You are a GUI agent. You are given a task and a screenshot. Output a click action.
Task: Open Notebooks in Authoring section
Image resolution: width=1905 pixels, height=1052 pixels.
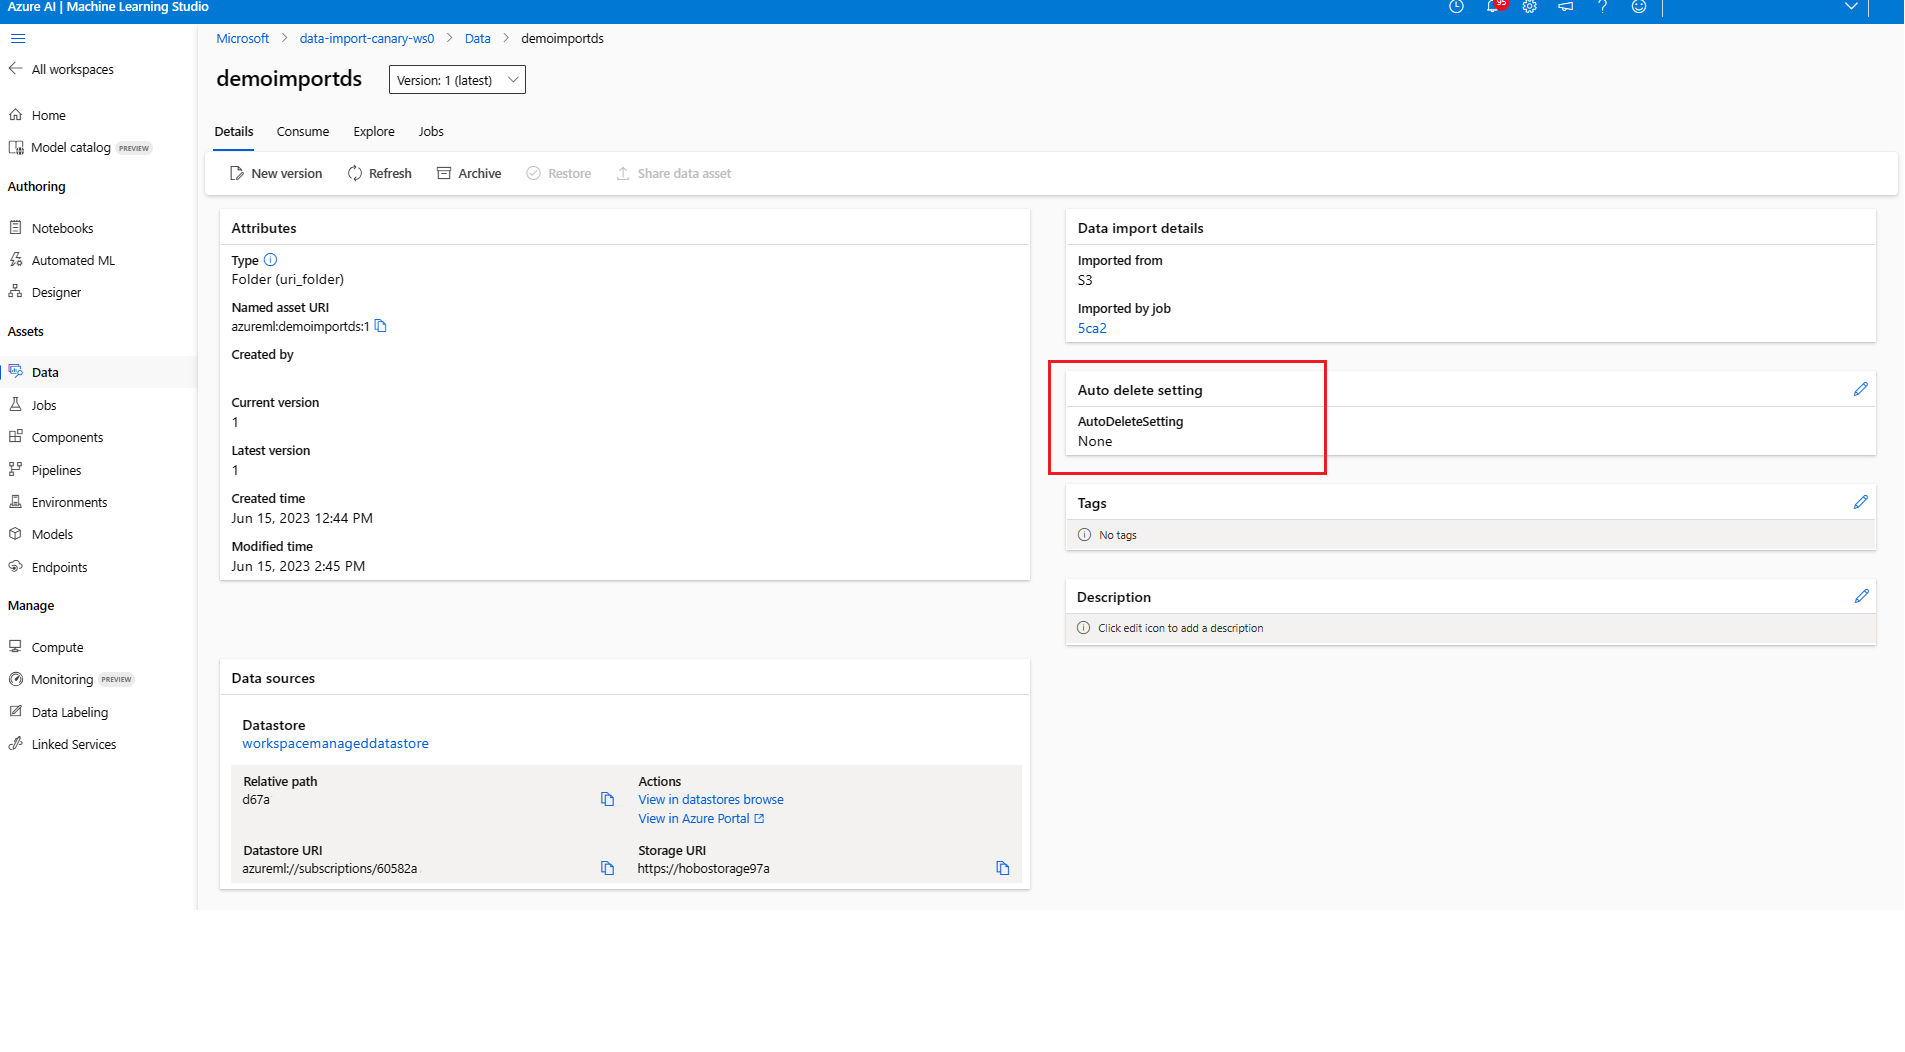(x=51, y=228)
